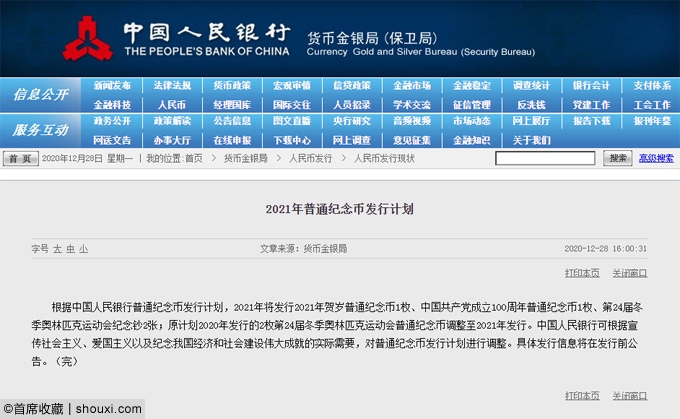Go to 音频视频 section
The width and height of the screenshot is (680, 419).
412,121
